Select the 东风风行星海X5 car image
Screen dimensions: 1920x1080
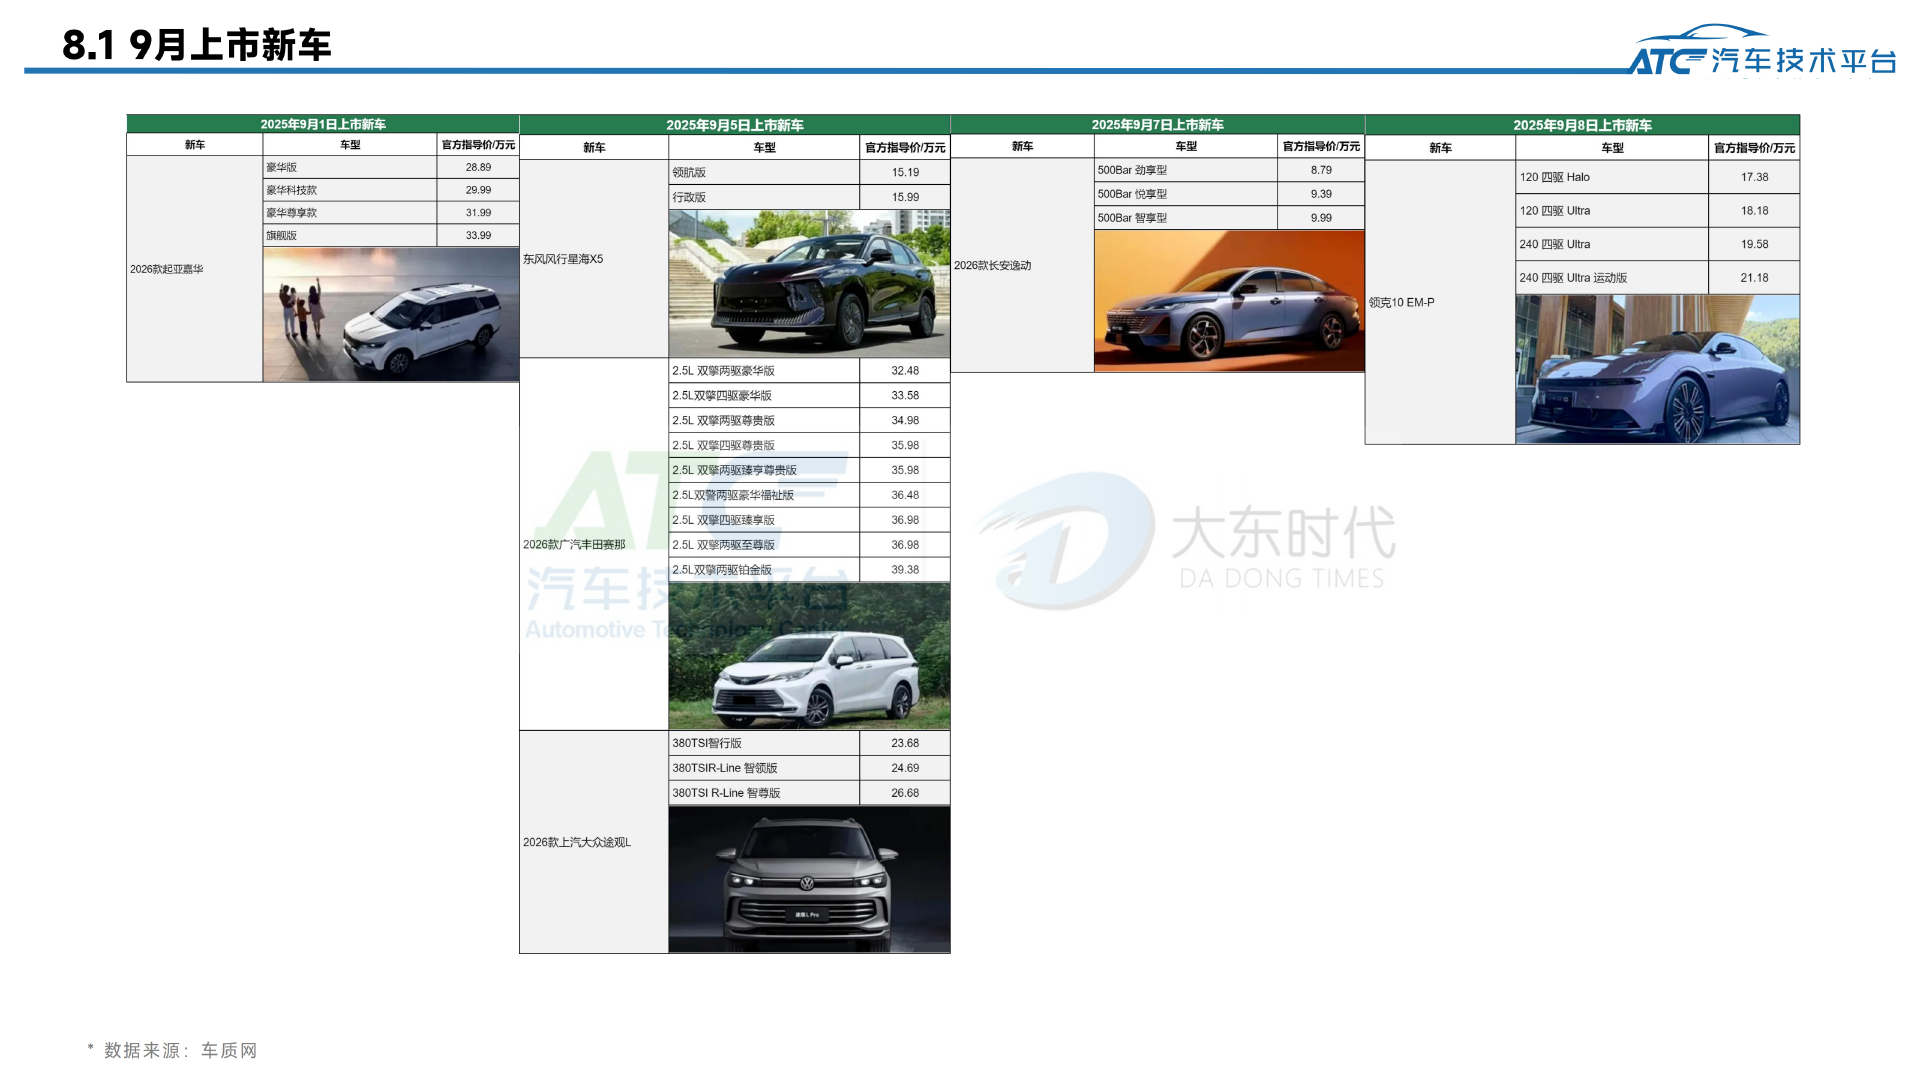coord(808,283)
